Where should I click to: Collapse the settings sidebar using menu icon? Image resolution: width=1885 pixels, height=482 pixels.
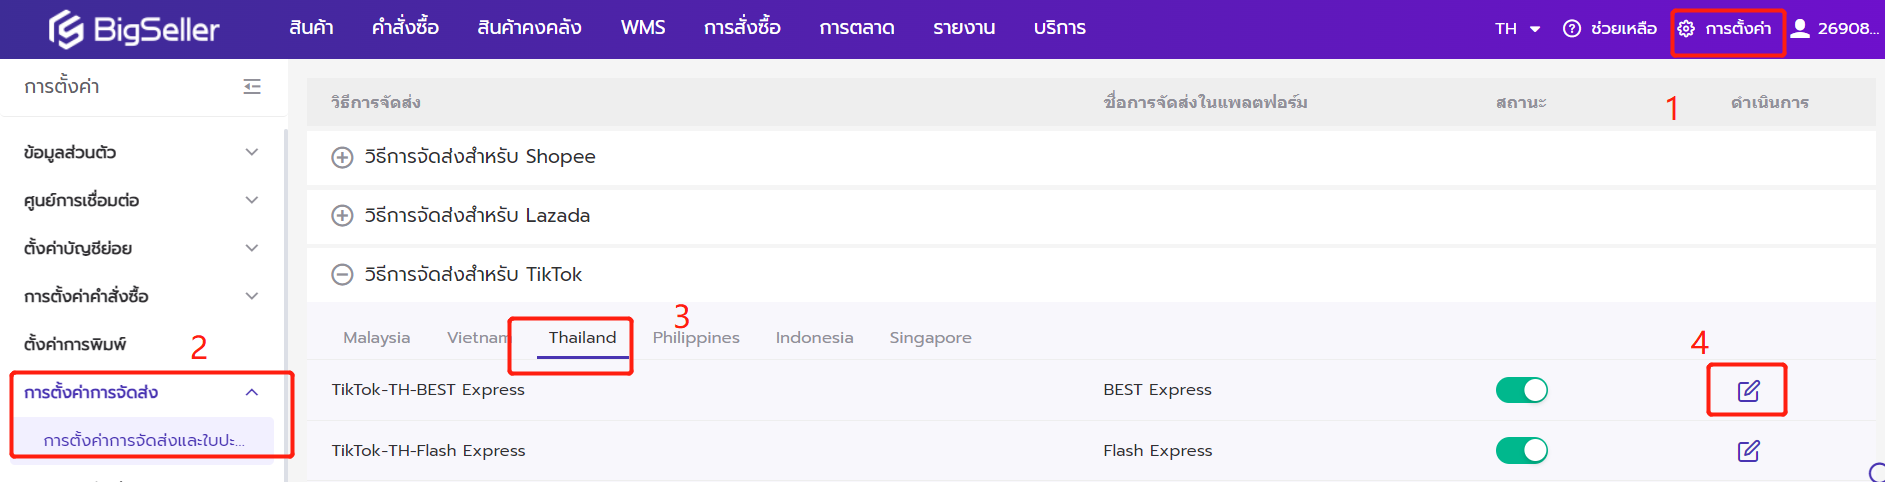coord(252,87)
